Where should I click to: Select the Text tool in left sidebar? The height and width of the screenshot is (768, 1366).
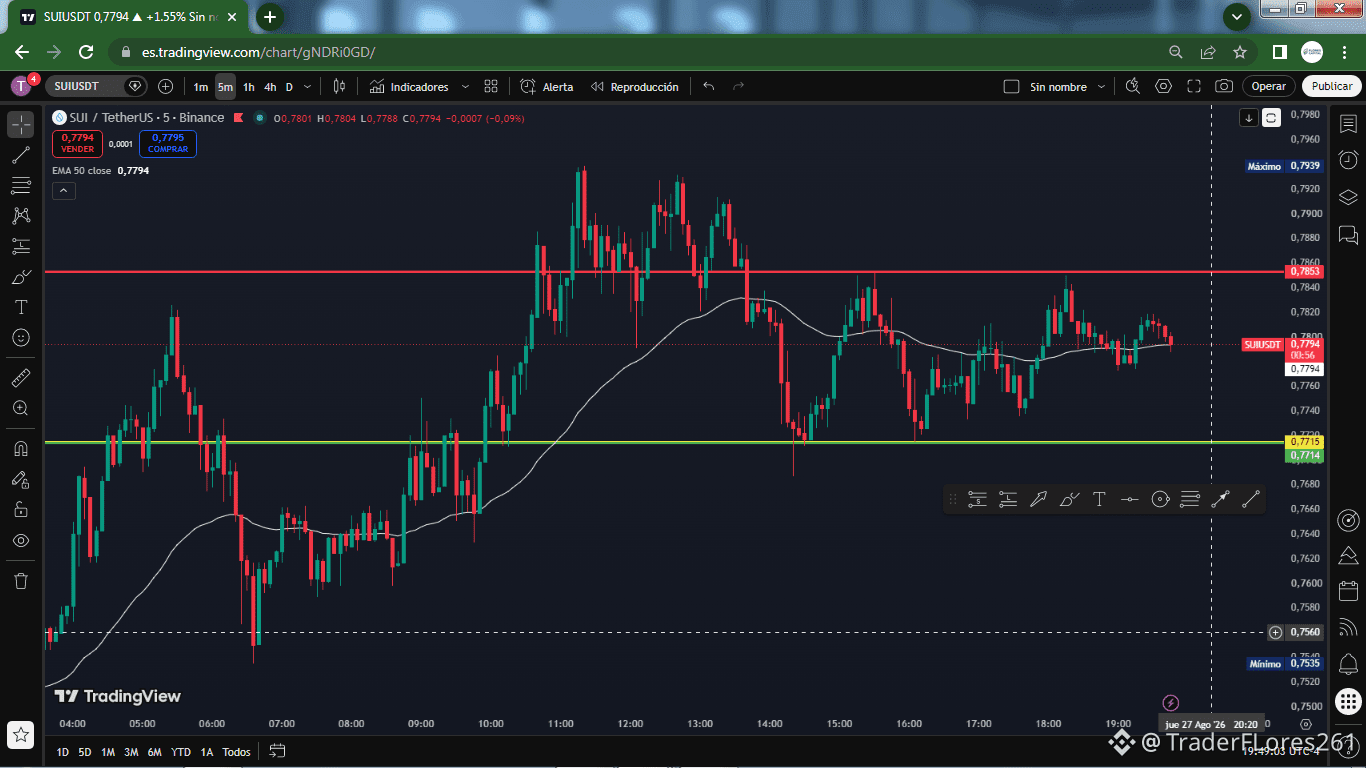[x=21, y=307]
